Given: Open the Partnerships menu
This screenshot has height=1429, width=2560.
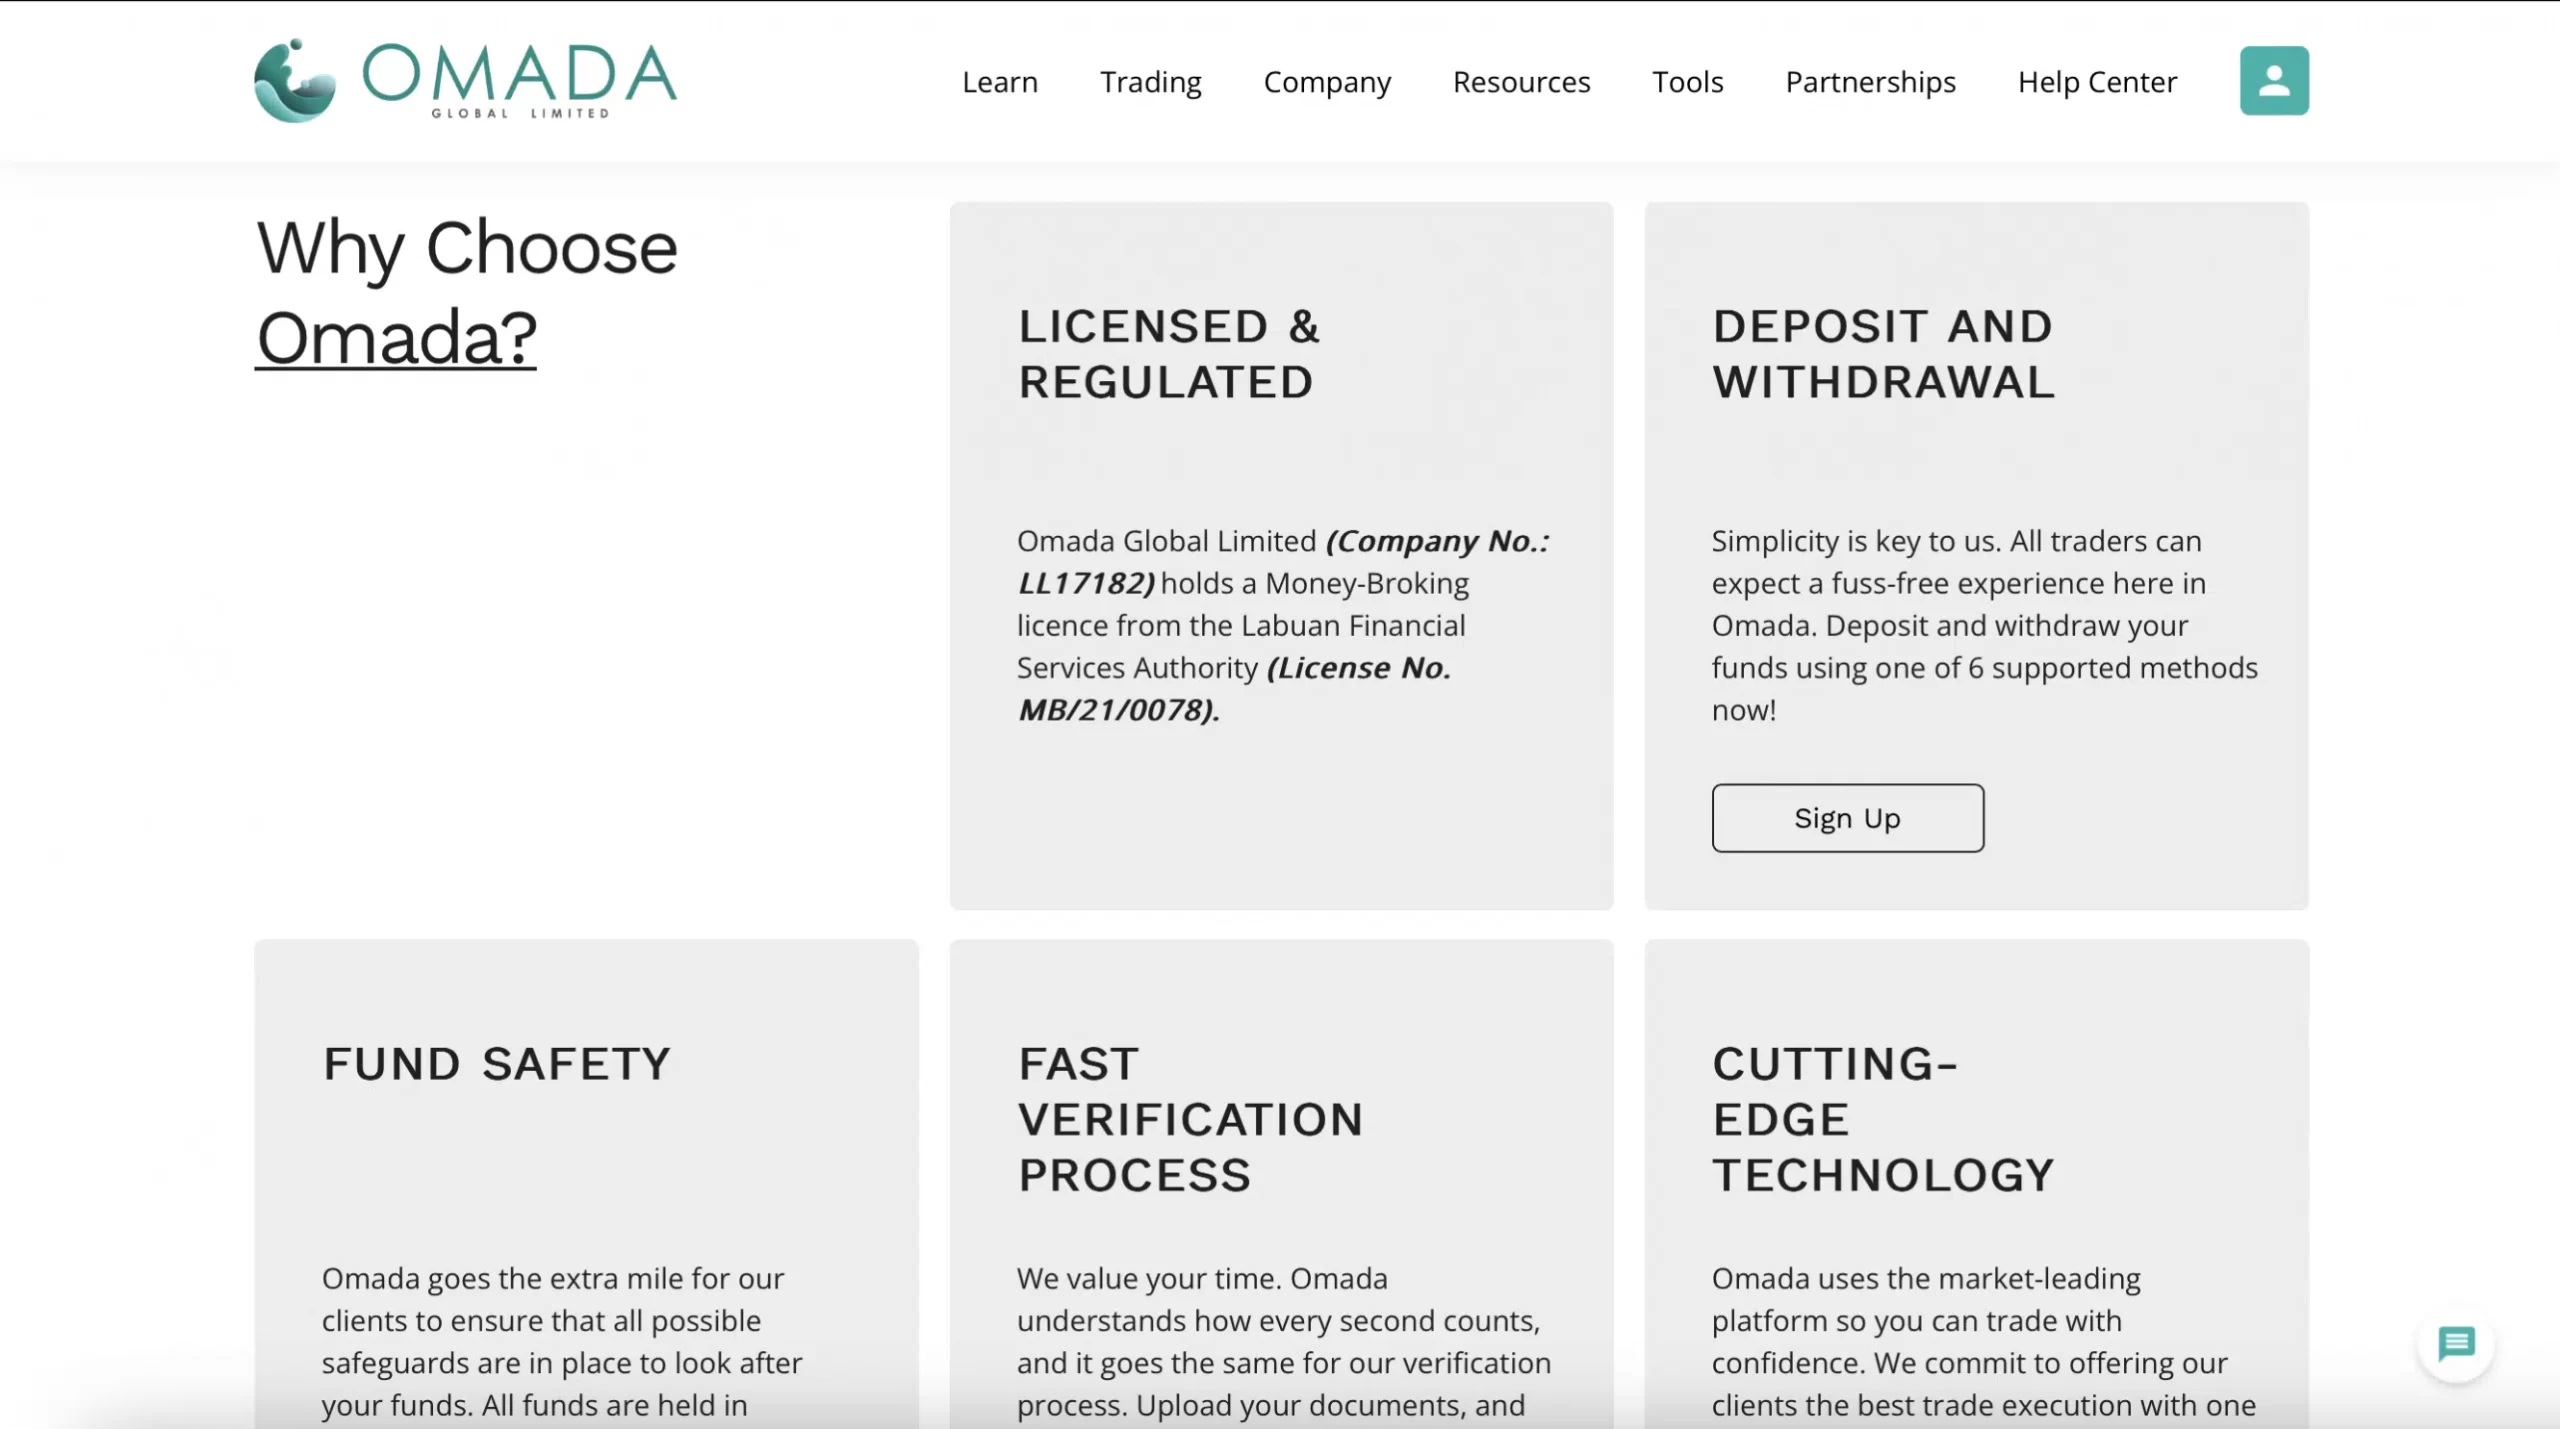Looking at the screenshot, I should click(1870, 82).
